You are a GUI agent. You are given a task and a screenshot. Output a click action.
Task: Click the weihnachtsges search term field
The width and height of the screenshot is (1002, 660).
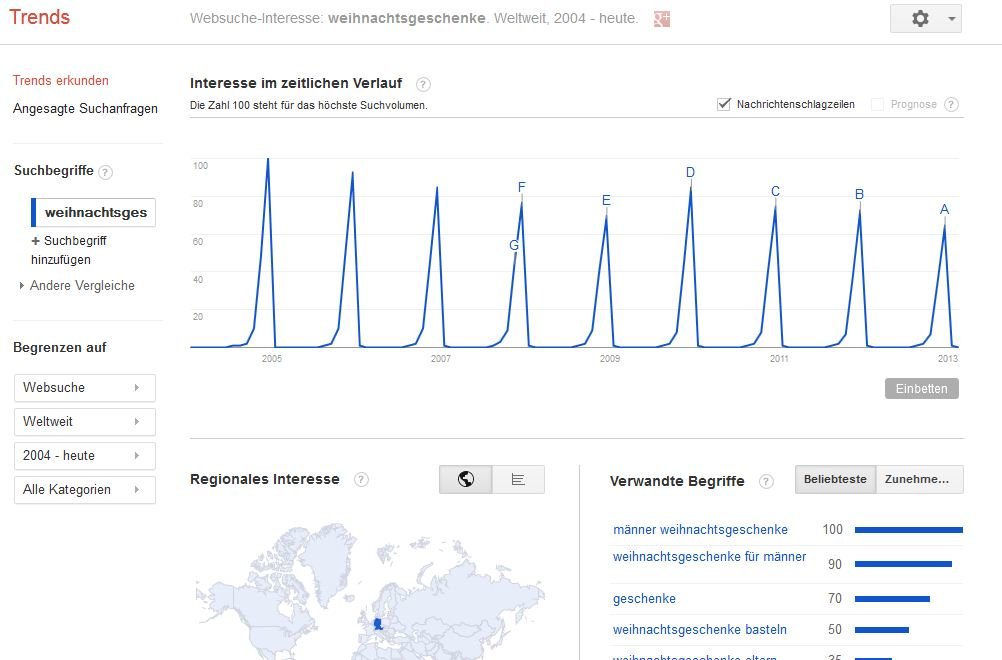(x=93, y=213)
